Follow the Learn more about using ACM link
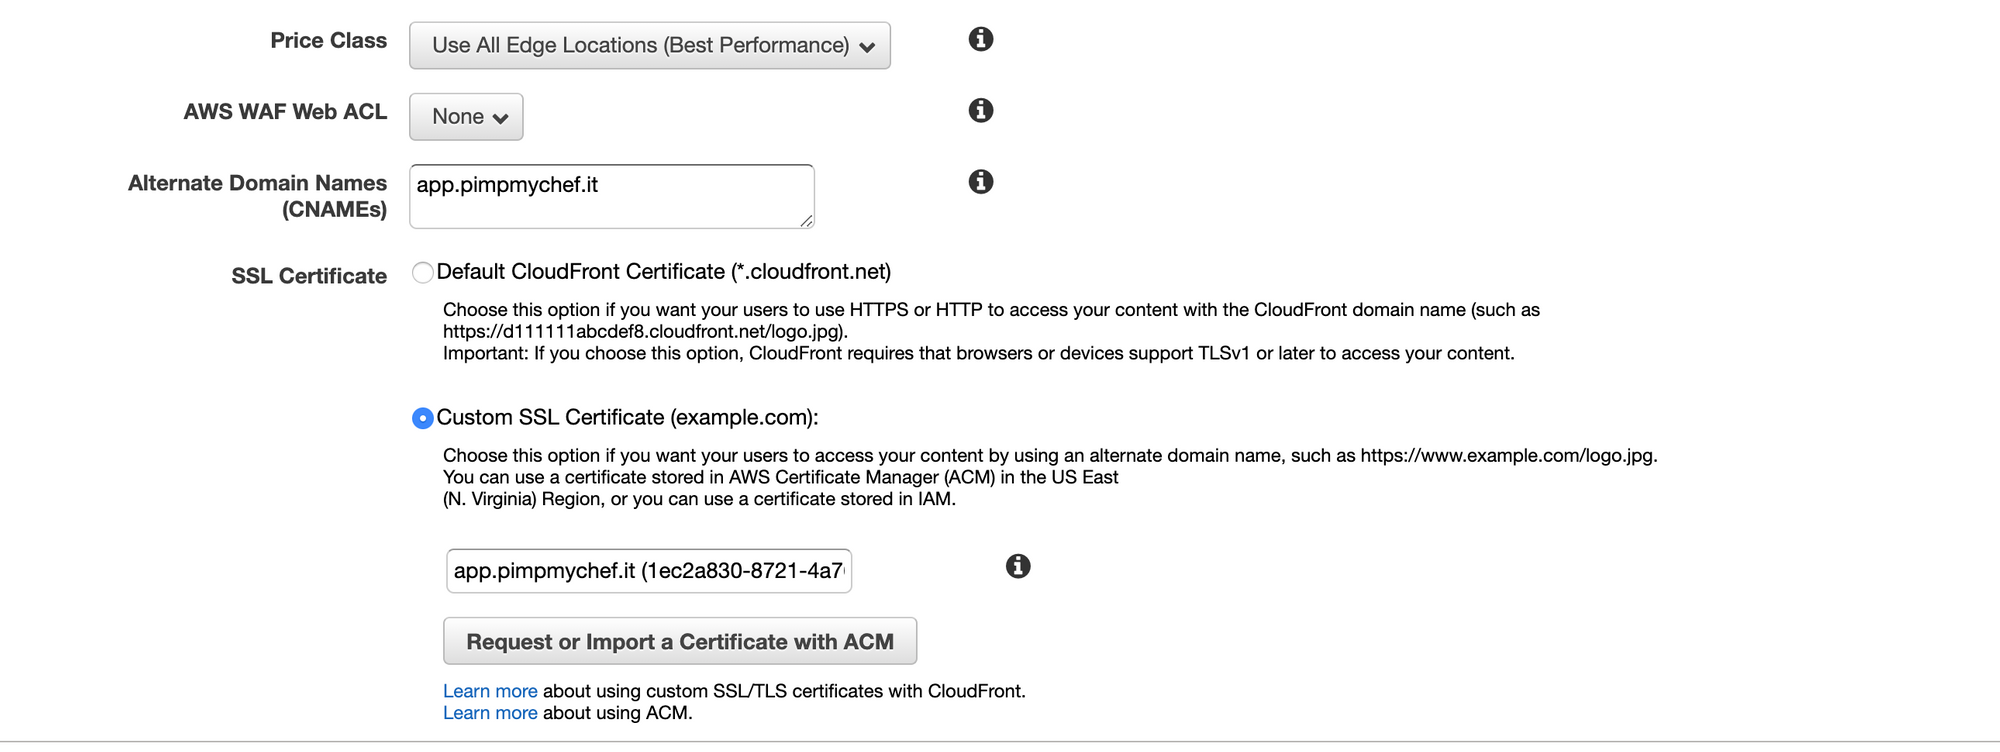Viewport: 2000px width, 752px height. tap(490, 713)
